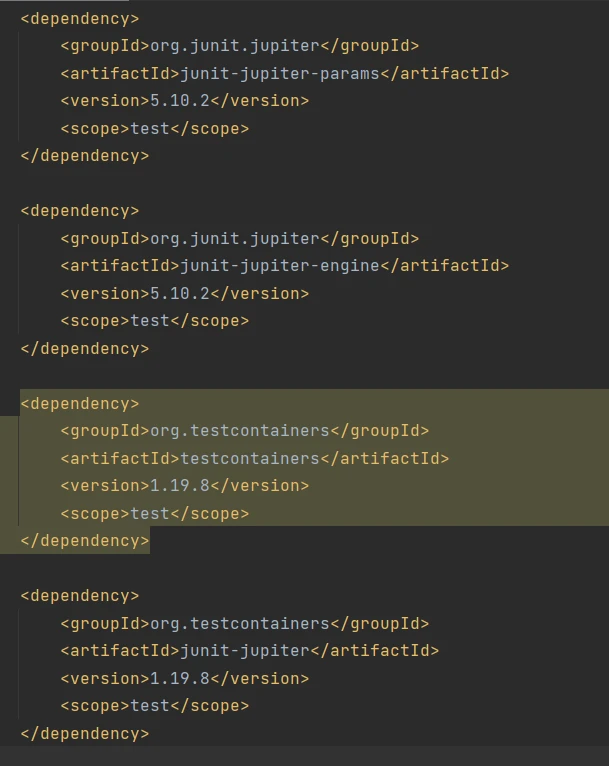Click the test scope in junit-jupiter-params dependency
This screenshot has height=766, width=609.
[x=149, y=128]
